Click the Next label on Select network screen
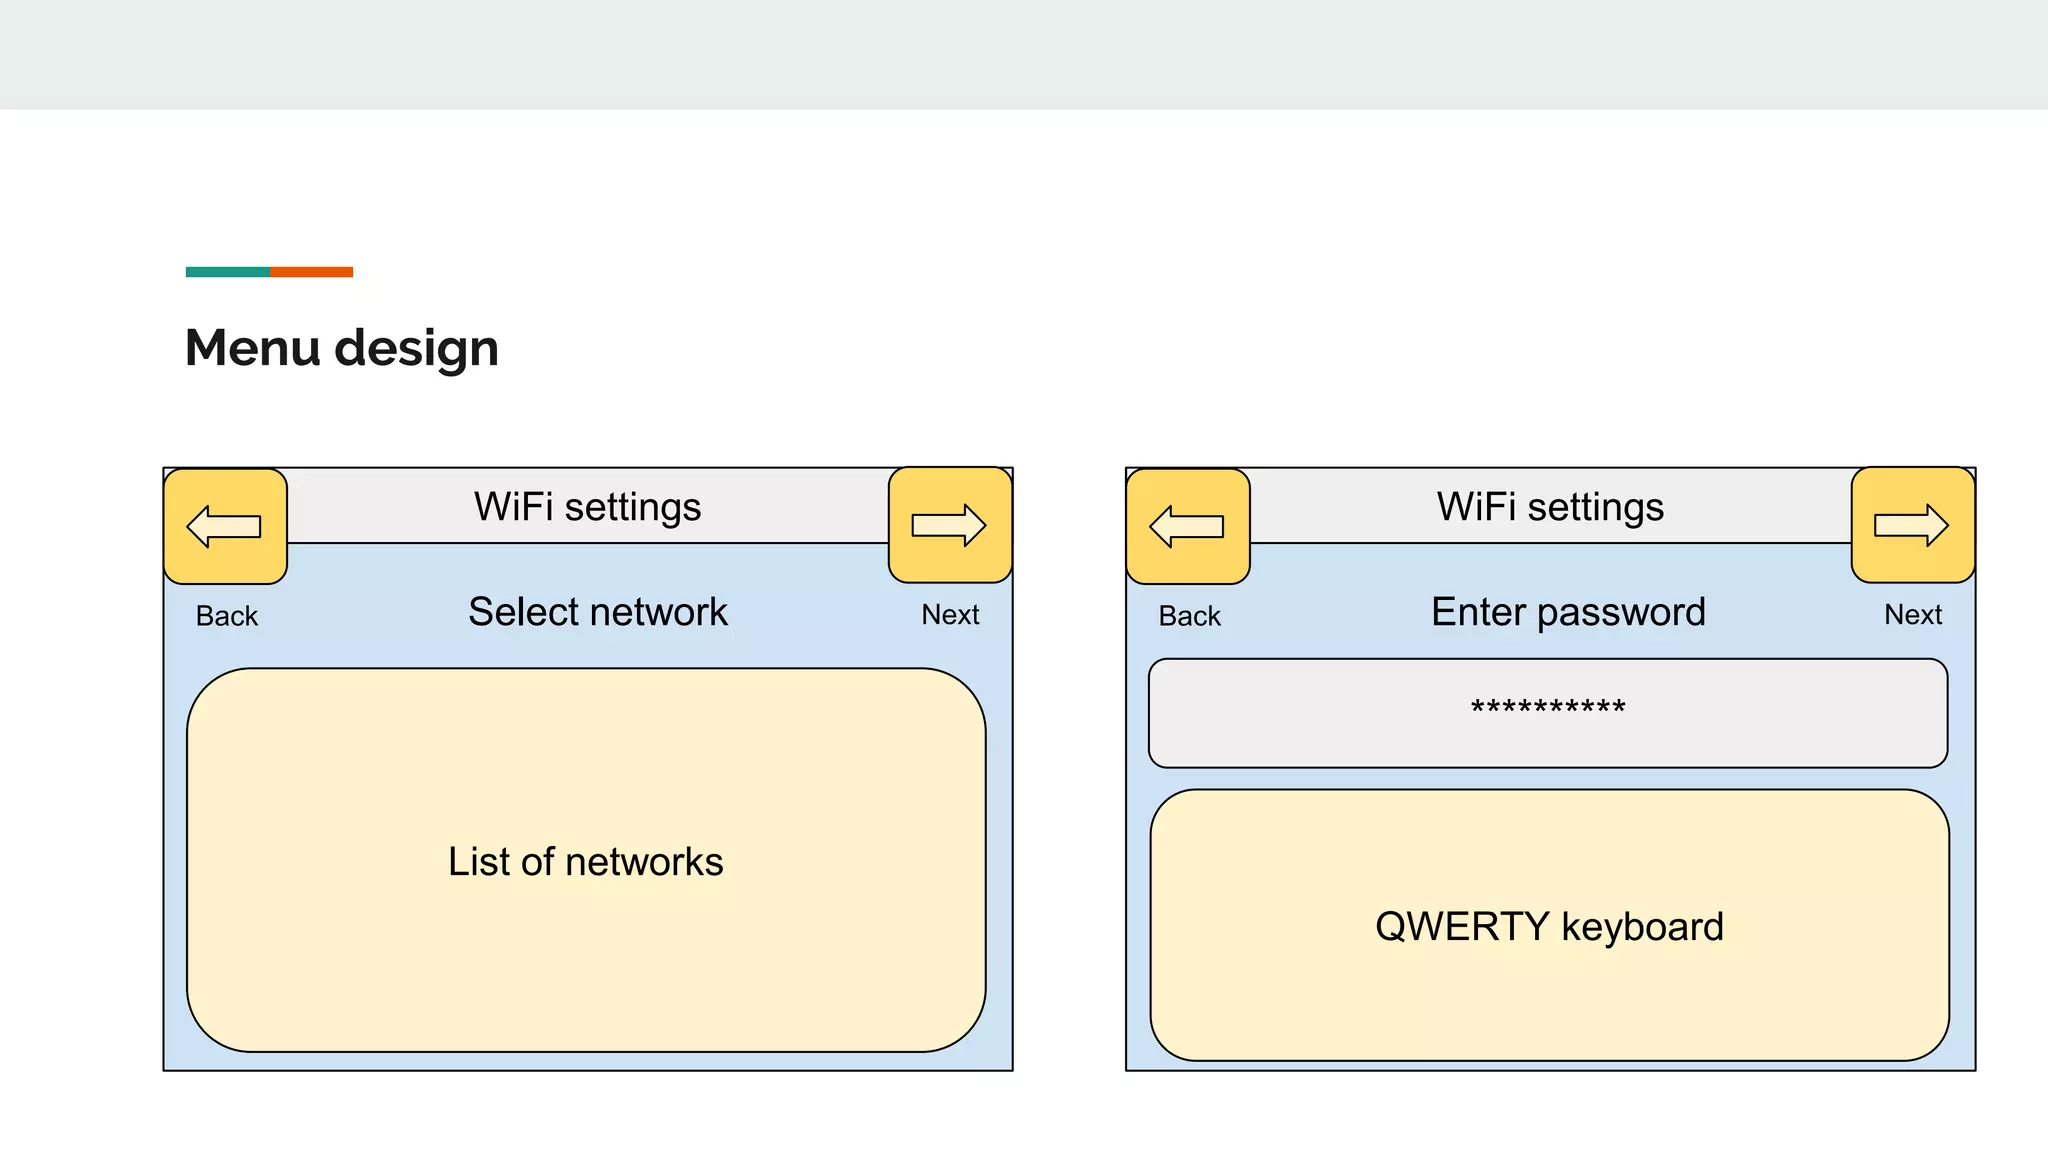Screen dimensions: 2048x1152 point(950,614)
